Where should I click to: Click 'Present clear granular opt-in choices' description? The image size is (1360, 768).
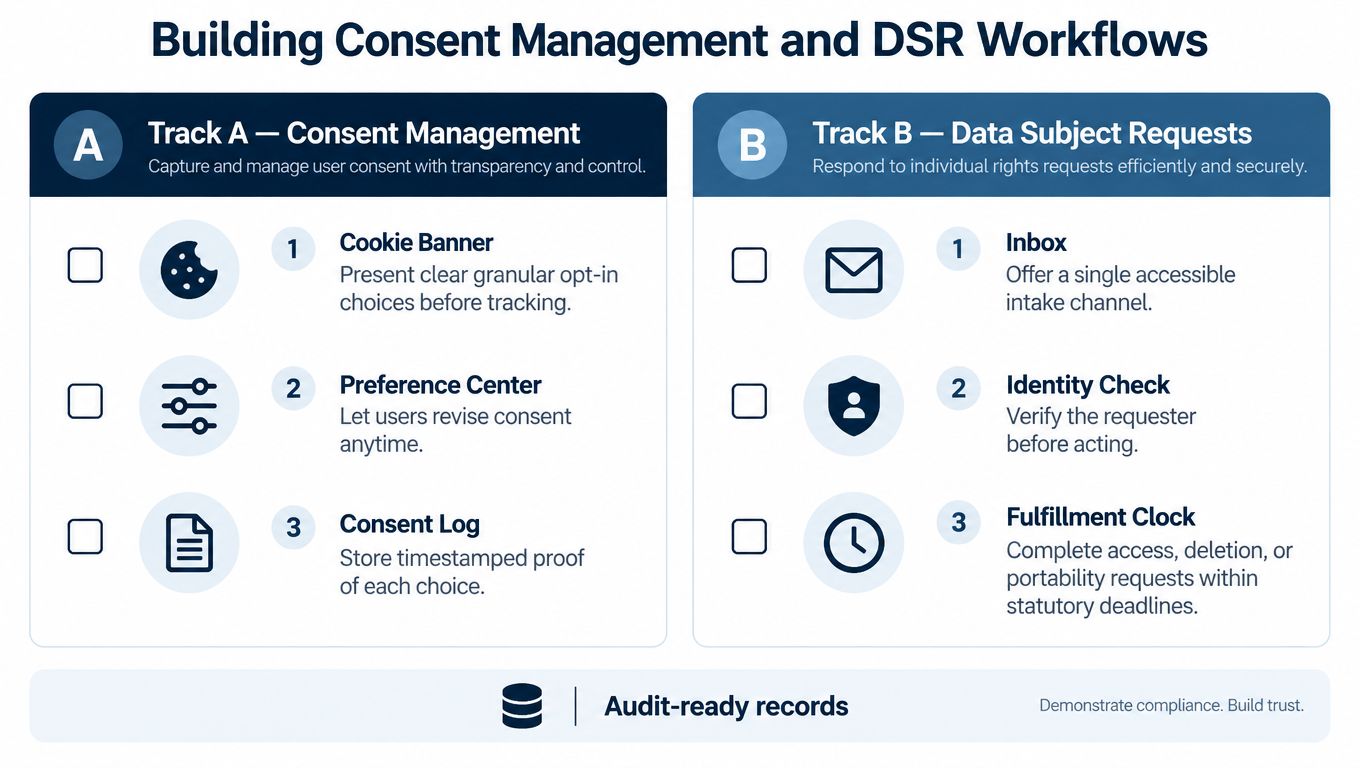pos(479,288)
